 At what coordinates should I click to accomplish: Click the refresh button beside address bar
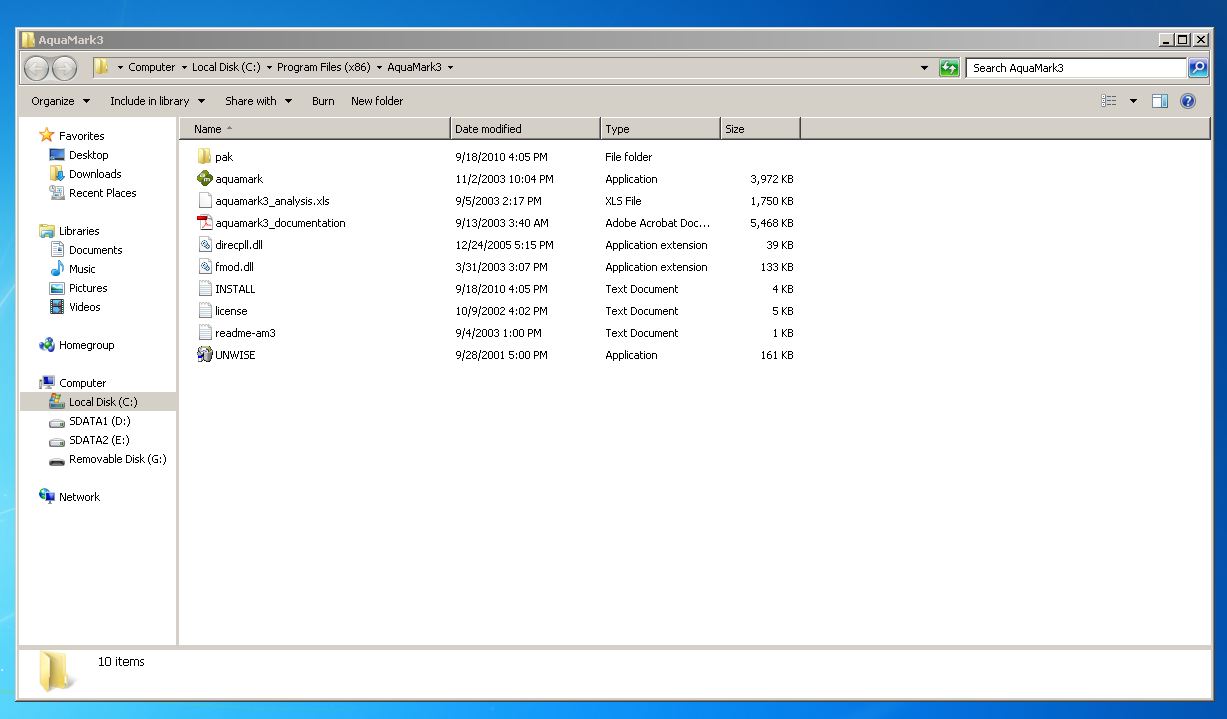point(949,68)
